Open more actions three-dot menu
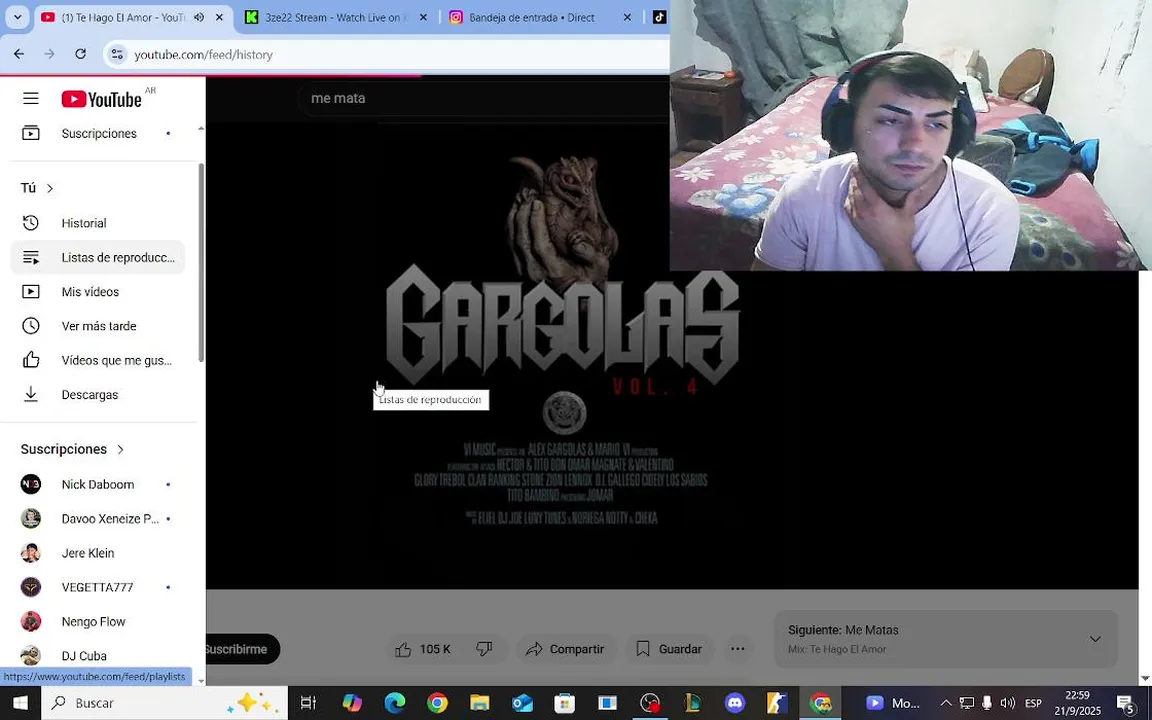 738,649
